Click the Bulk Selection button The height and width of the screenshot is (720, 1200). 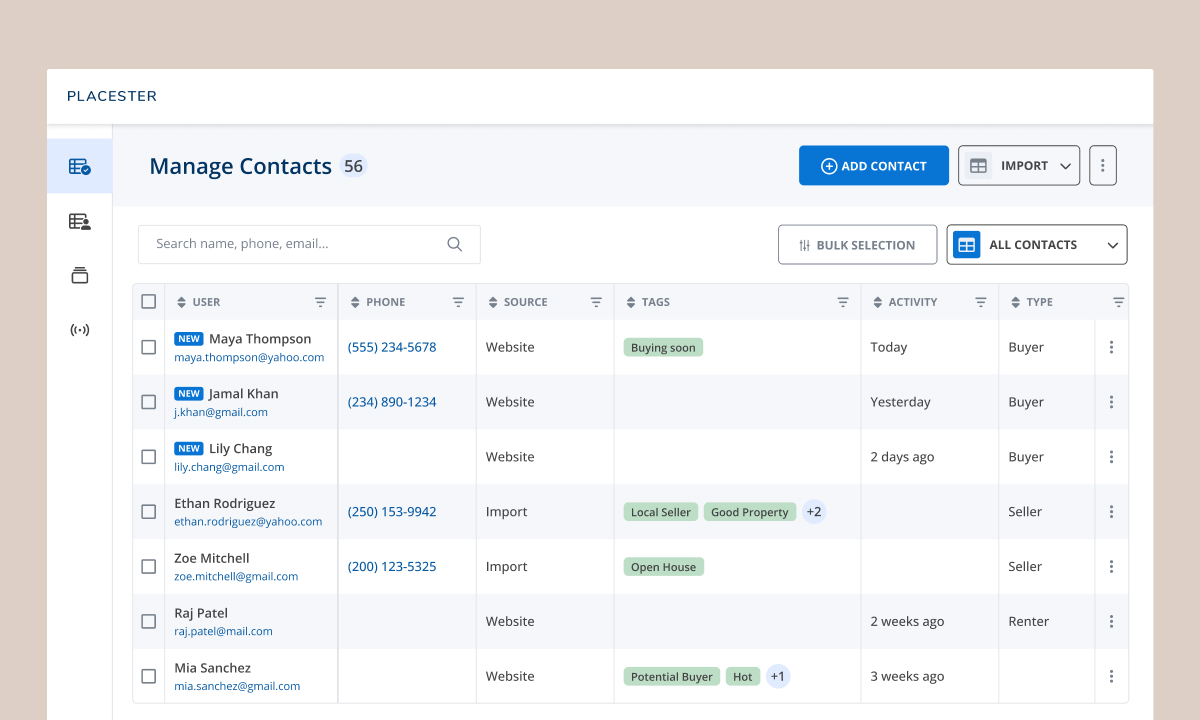(857, 245)
